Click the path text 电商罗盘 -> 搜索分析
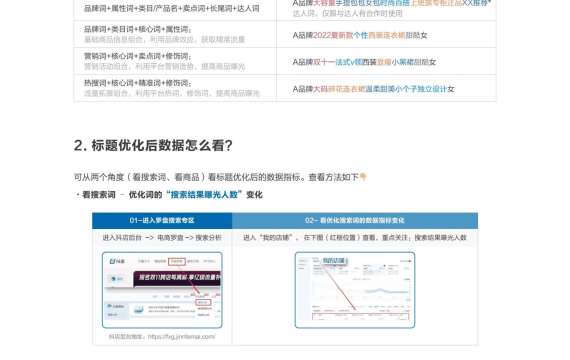The width and height of the screenshot is (570, 360). (189, 238)
